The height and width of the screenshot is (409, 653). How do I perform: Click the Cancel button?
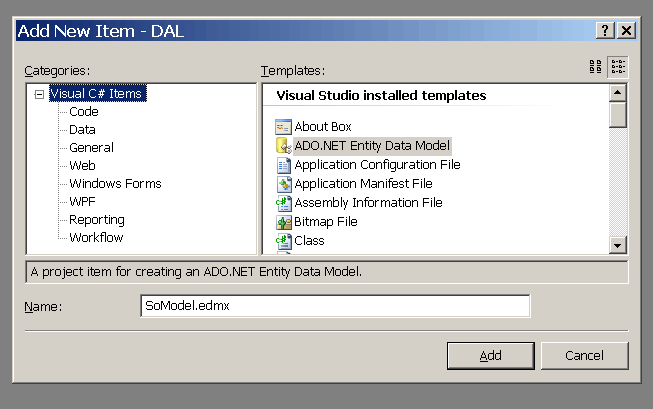[x=584, y=356]
